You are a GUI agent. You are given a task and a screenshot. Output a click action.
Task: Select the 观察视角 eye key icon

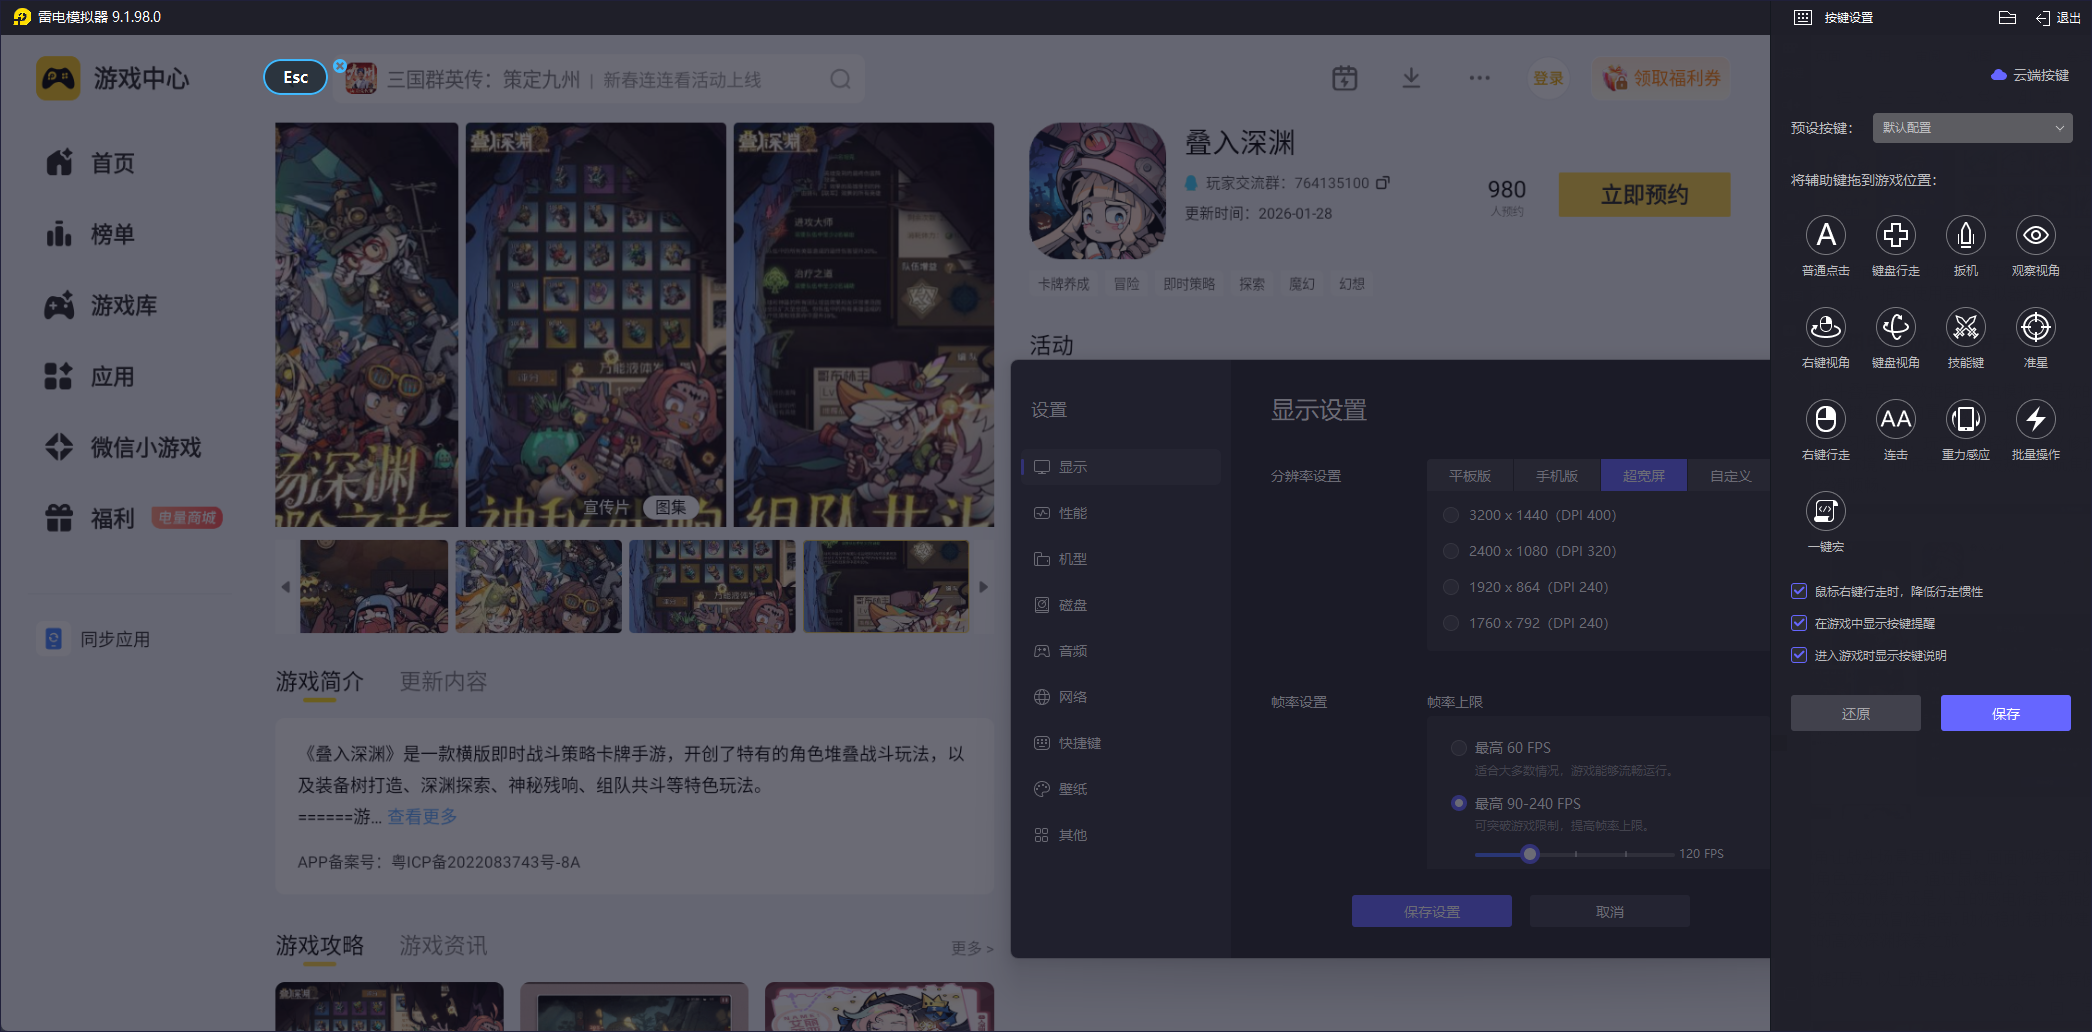tap(2036, 236)
